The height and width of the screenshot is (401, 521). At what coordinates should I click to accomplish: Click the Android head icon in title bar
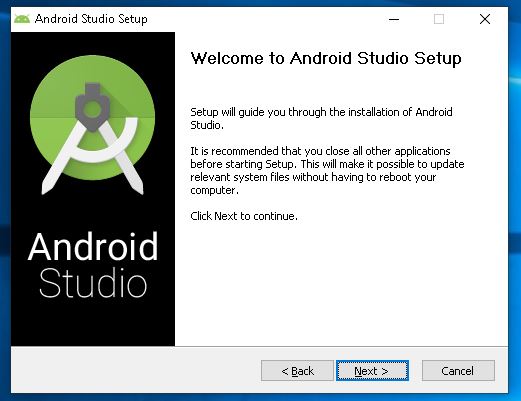tap(22, 19)
